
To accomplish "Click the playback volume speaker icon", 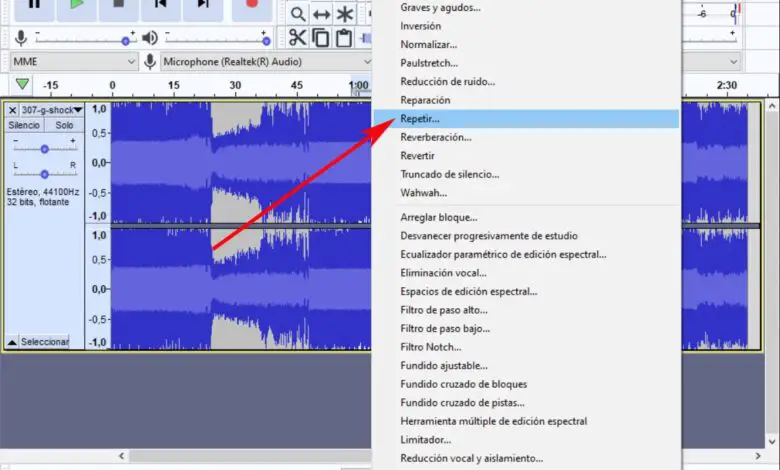I will point(149,38).
